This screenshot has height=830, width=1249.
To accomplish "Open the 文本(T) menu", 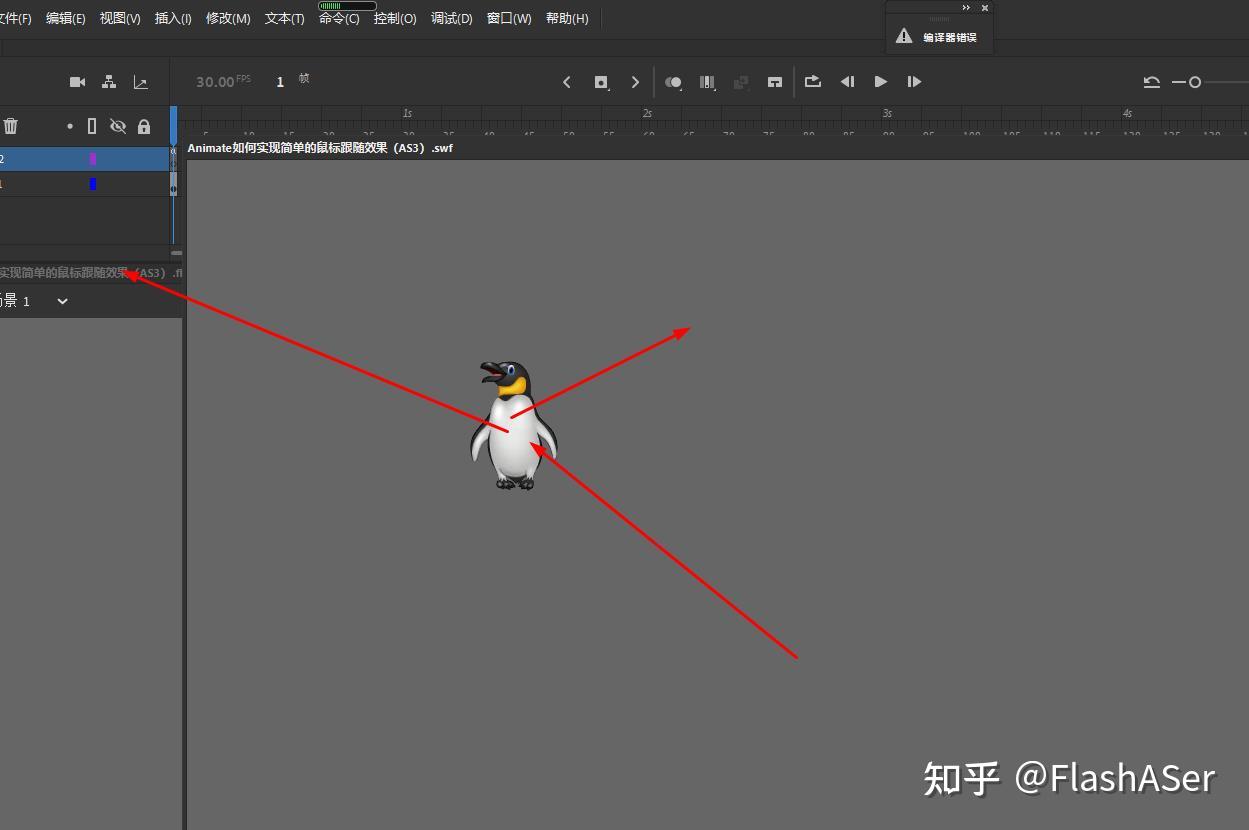I will (x=285, y=19).
